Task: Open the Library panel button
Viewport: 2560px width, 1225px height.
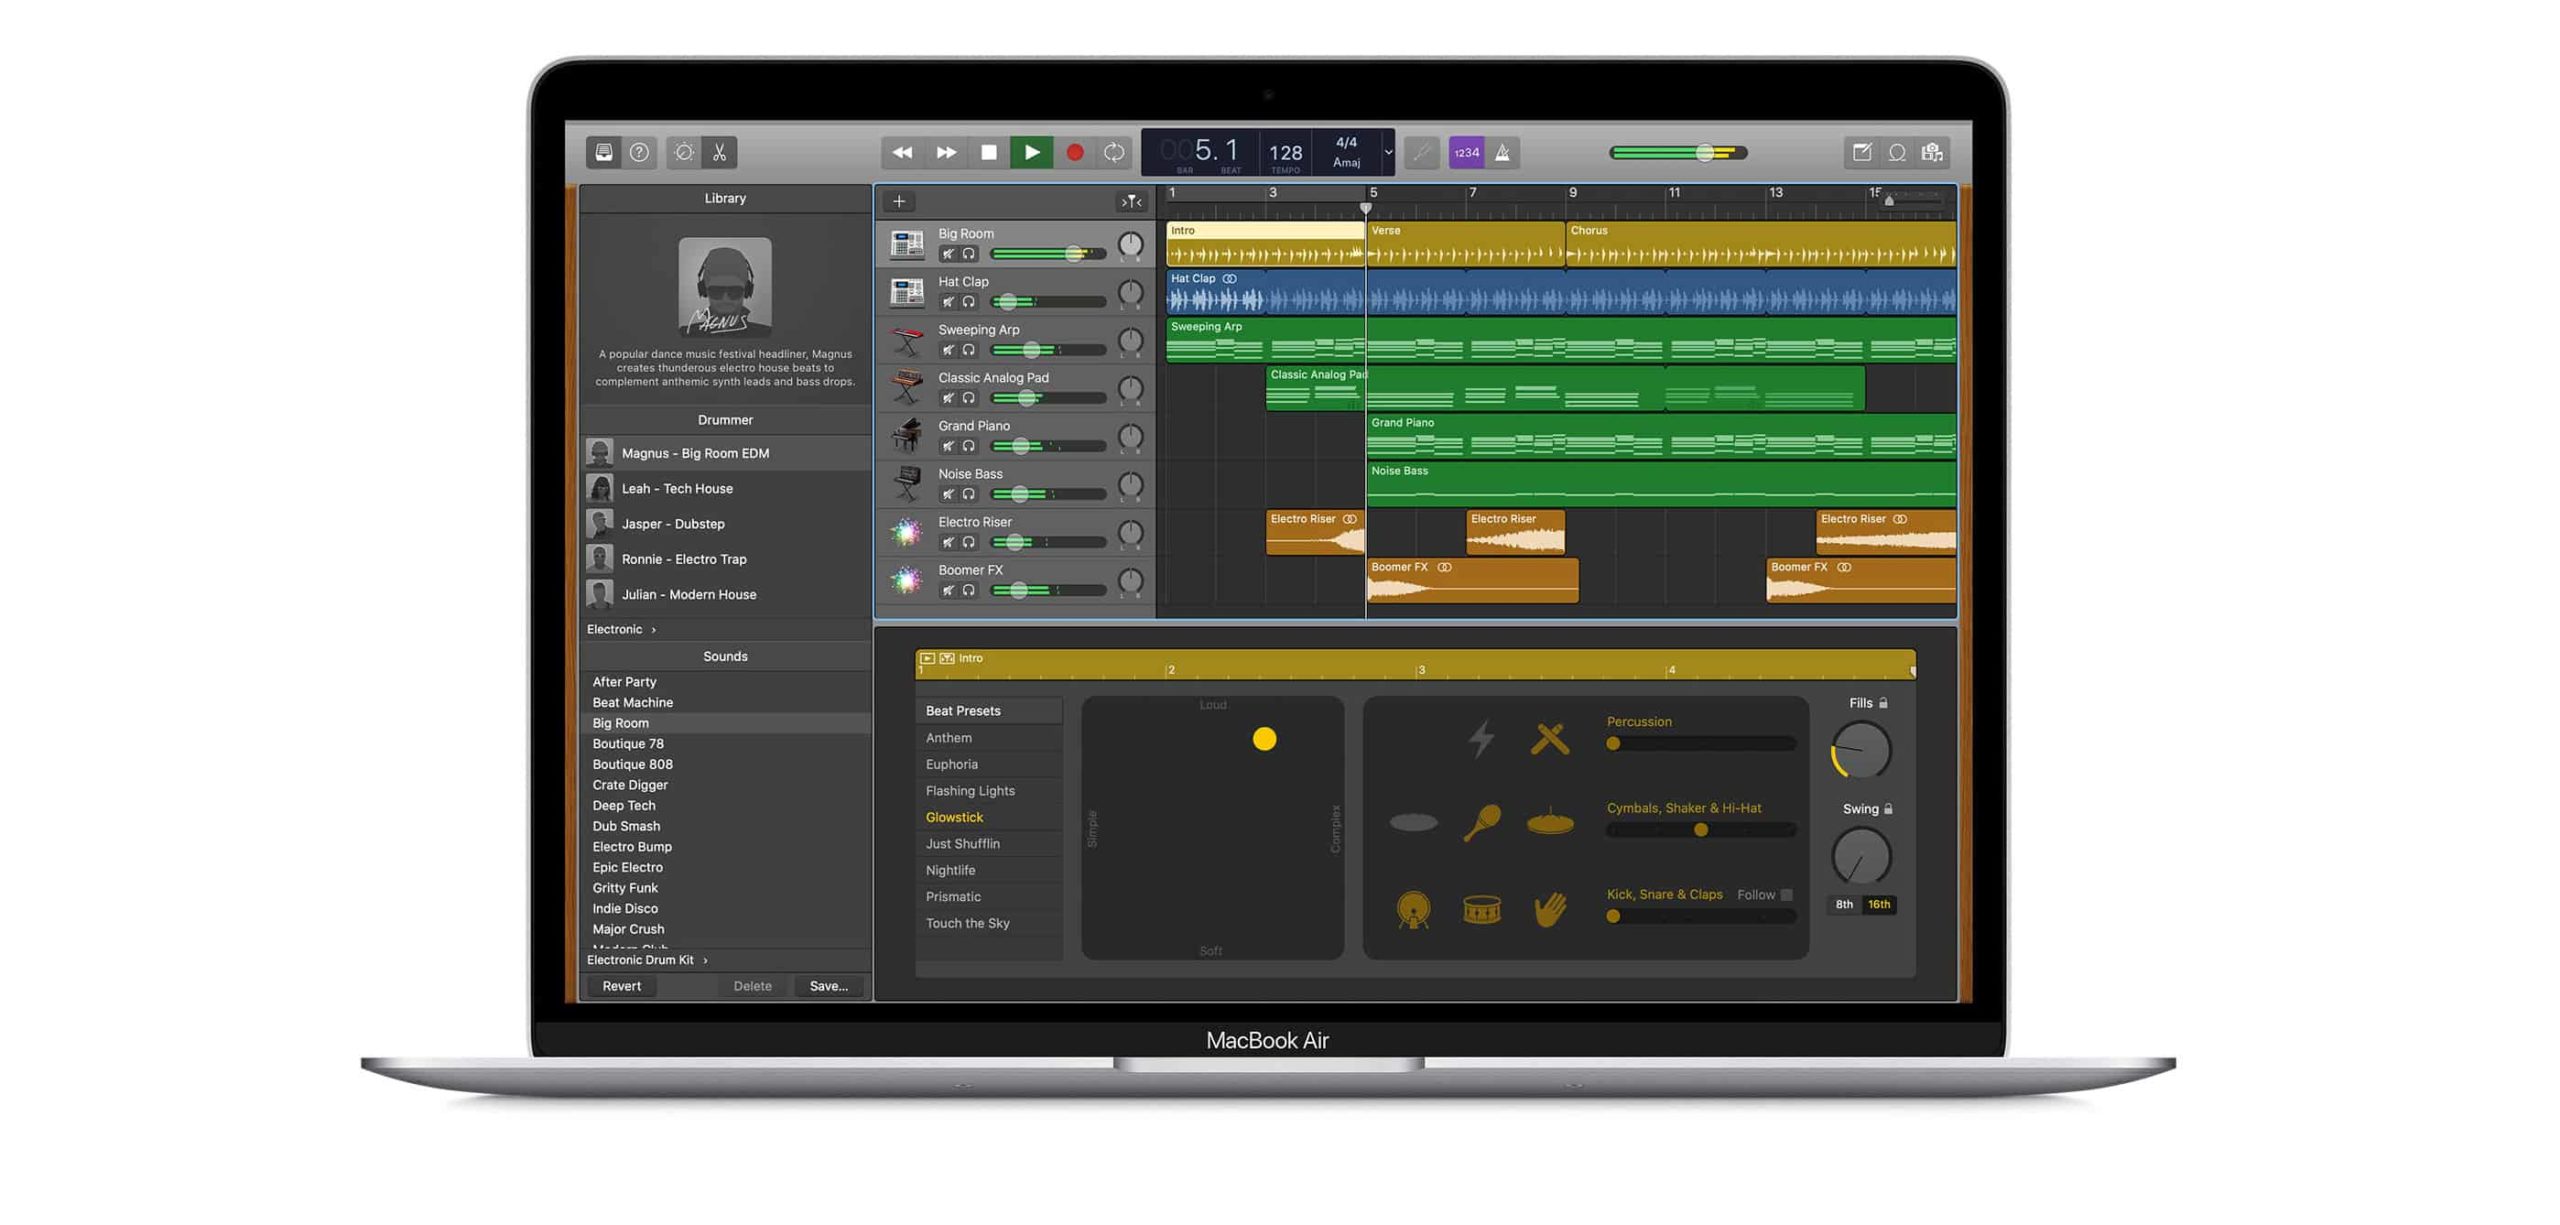Action: (603, 152)
